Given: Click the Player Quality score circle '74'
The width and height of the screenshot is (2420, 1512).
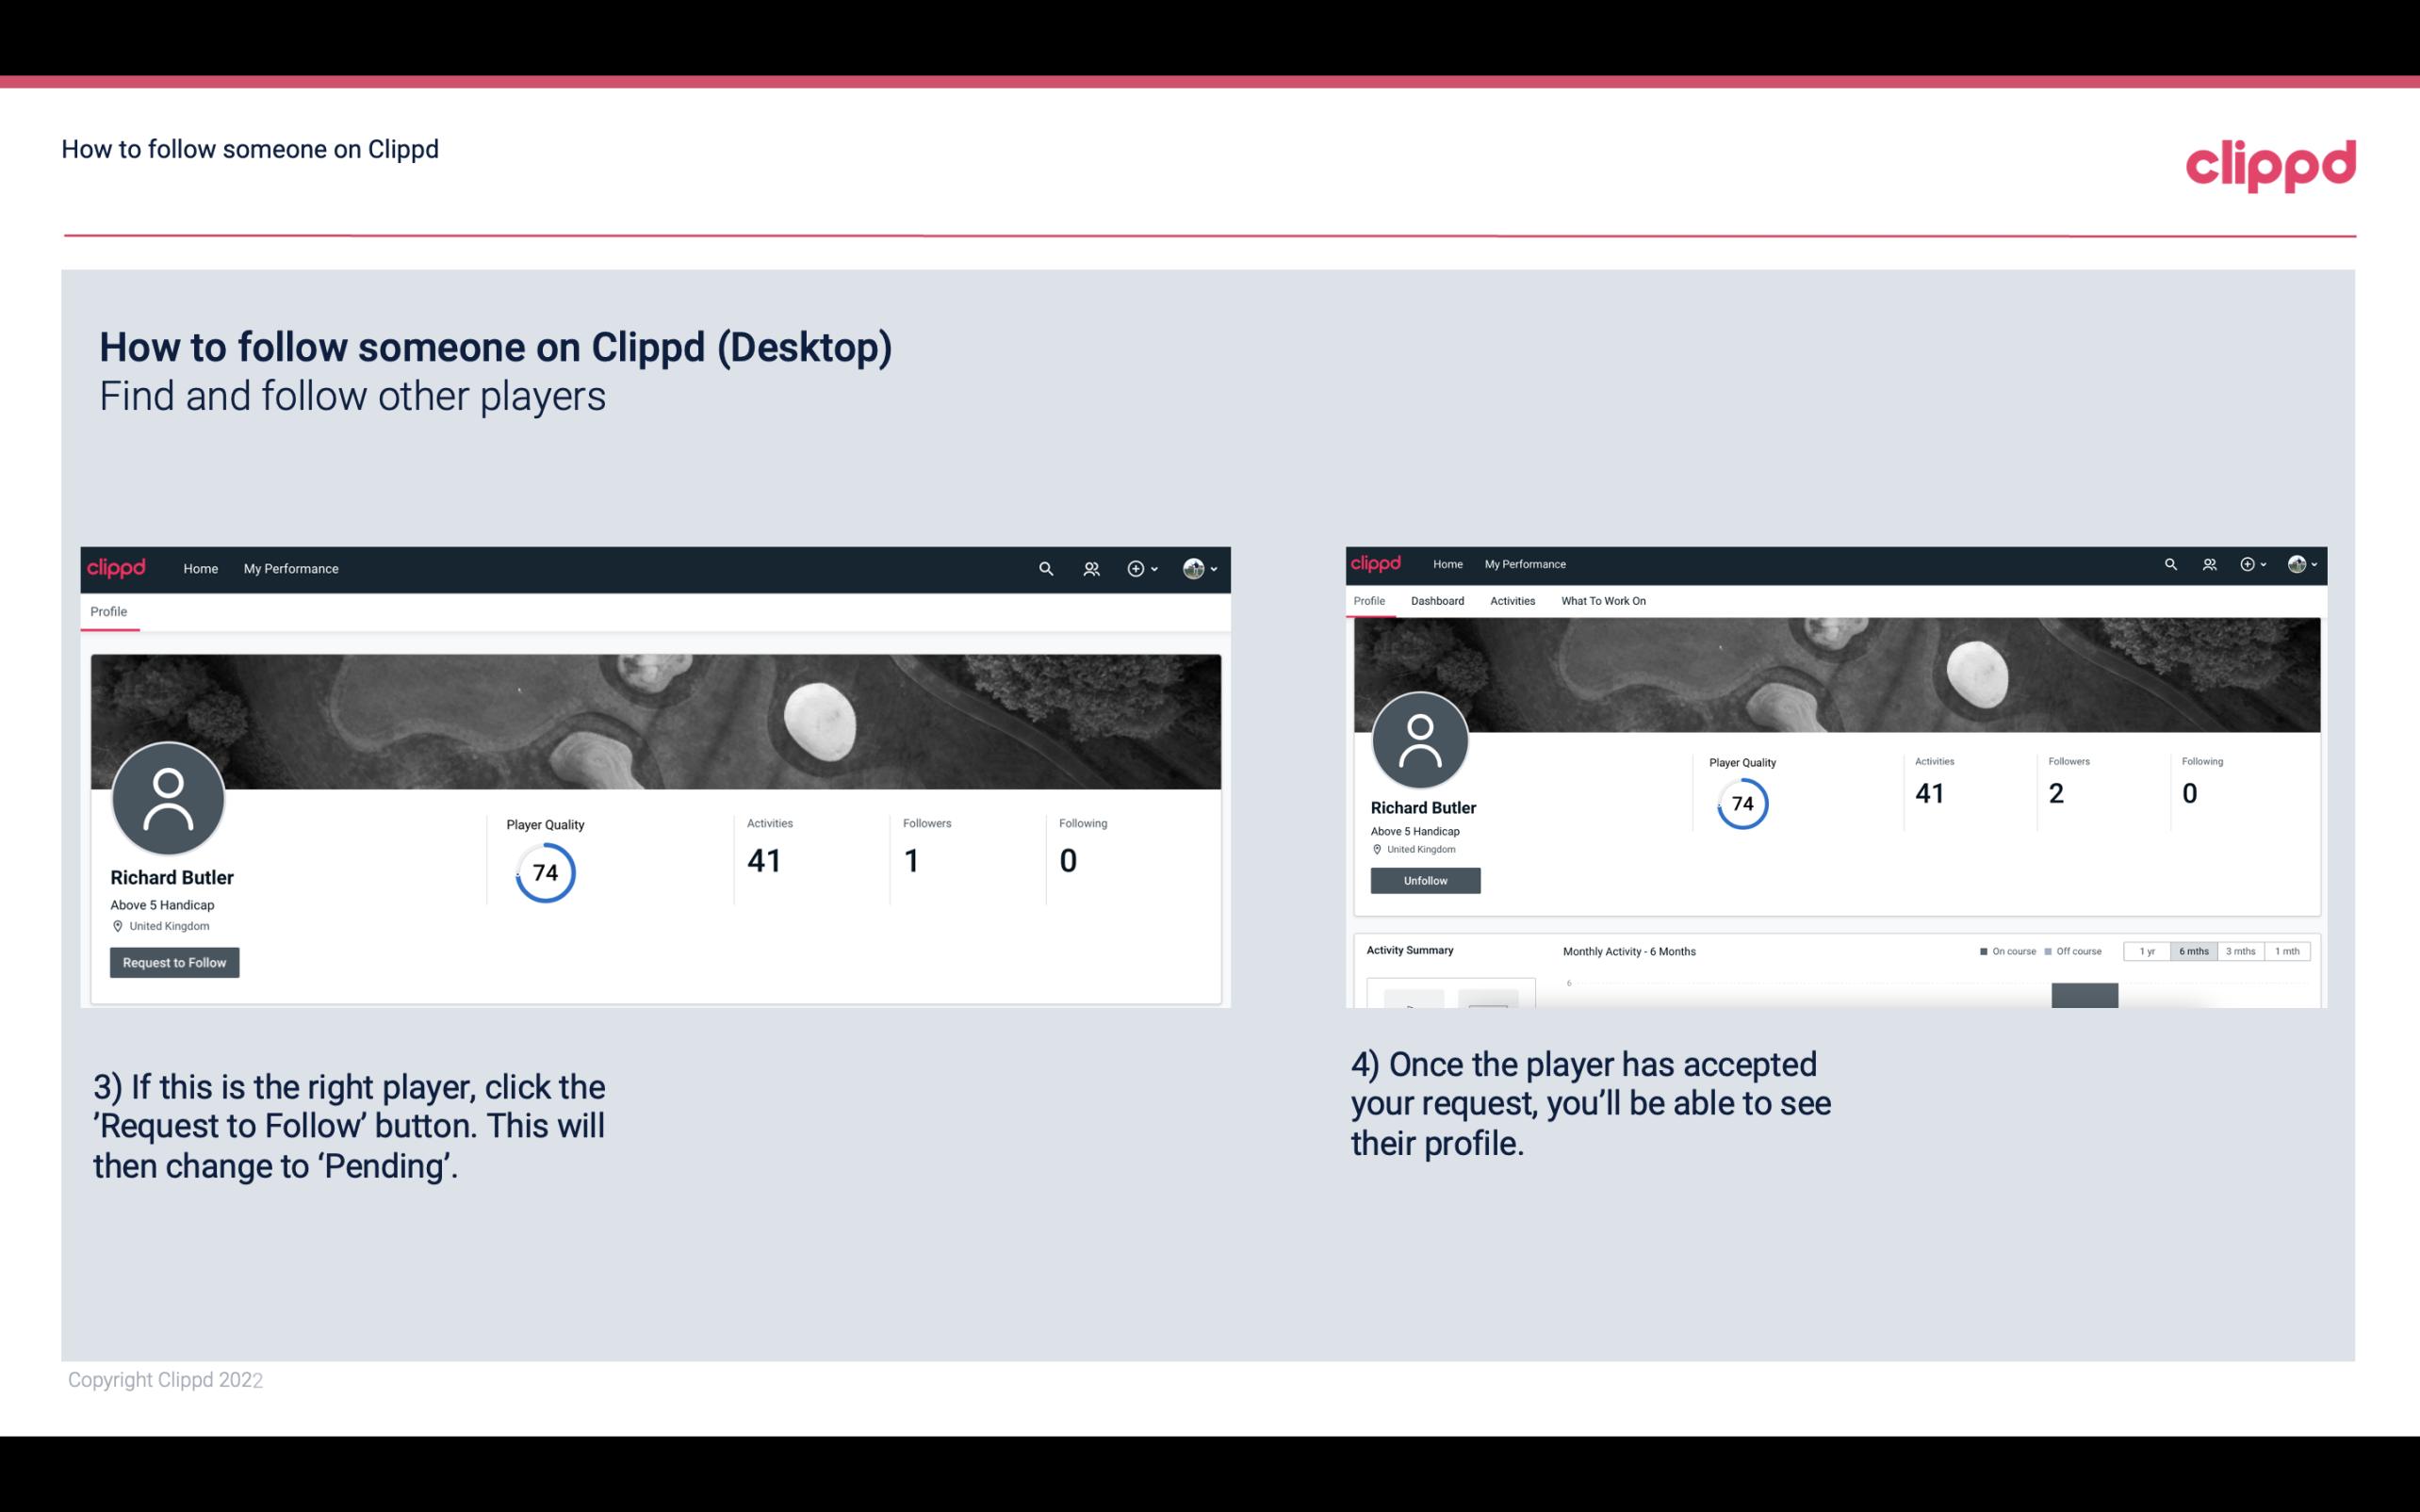Looking at the screenshot, I should point(546,872).
